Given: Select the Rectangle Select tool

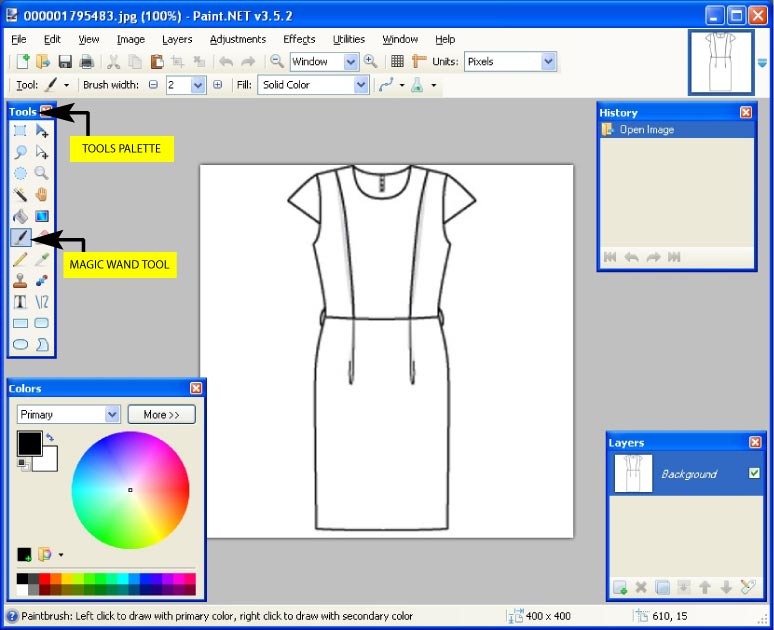Looking at the screenshot, I should pos(20,131).
